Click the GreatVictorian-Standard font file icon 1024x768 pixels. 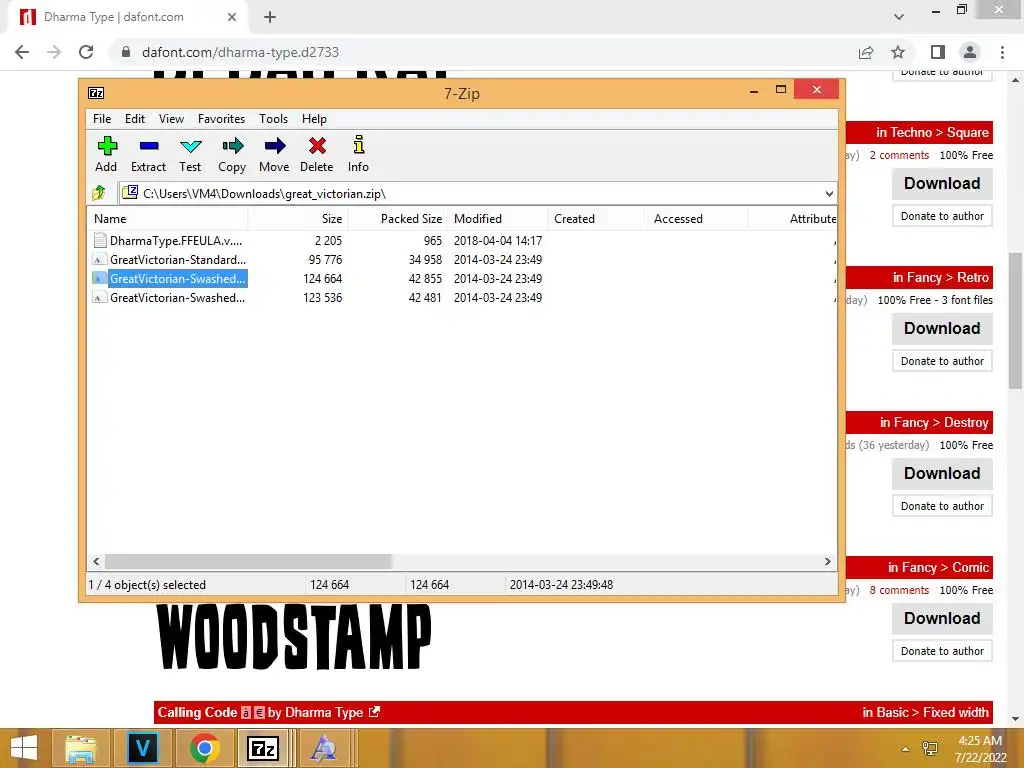pos(99,259)
